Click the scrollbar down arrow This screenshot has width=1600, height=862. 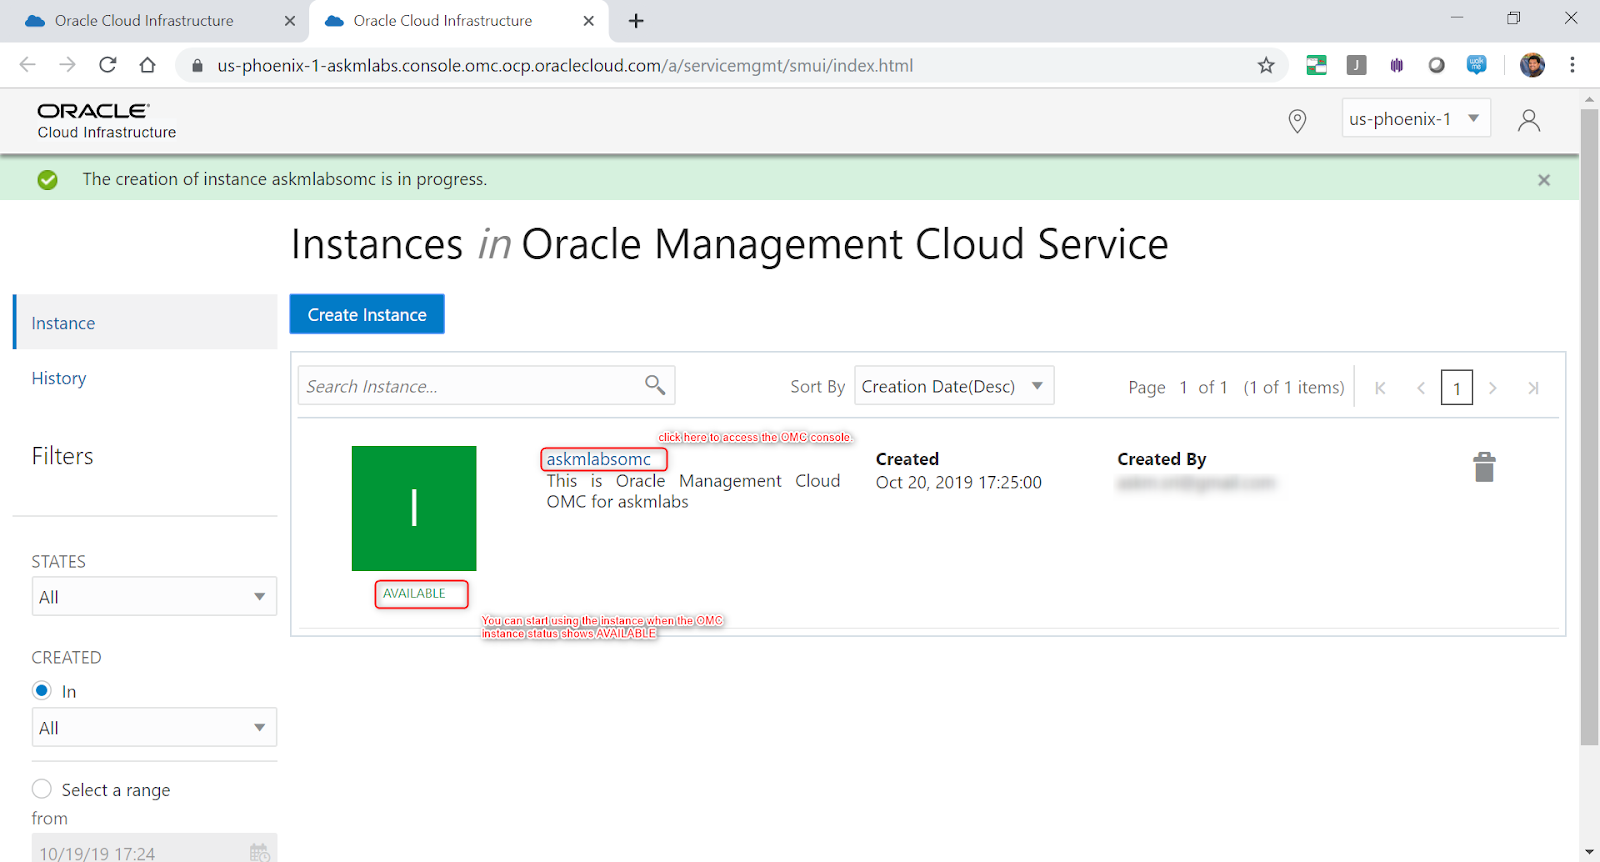coord(1590,852)
